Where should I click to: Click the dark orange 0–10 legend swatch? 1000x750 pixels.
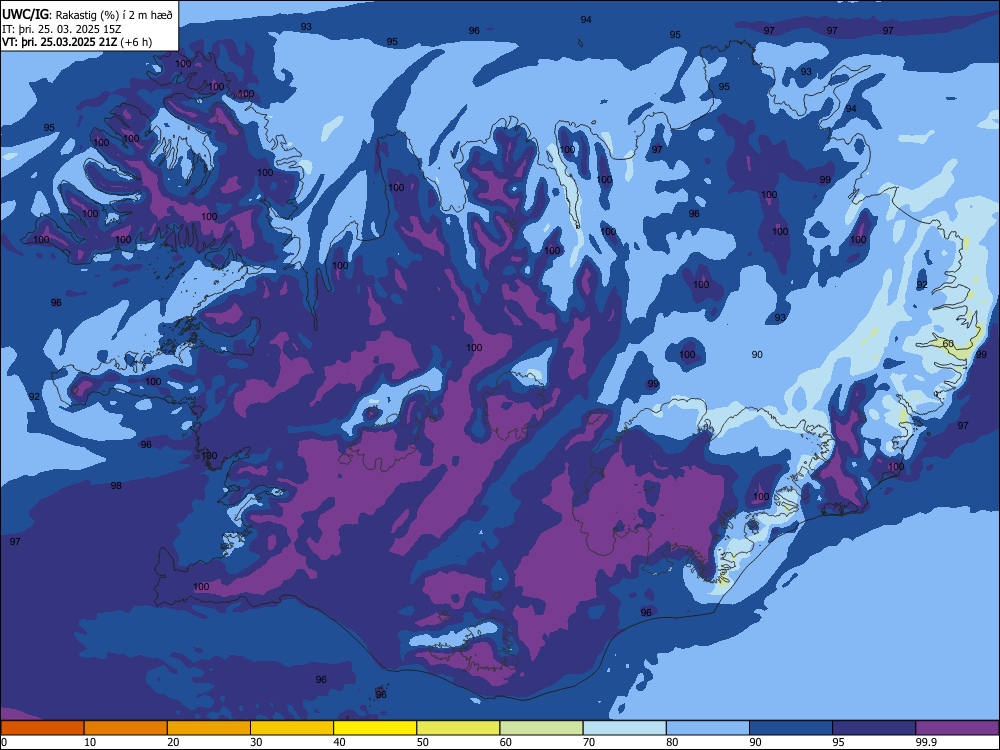(x=42, y=728)
